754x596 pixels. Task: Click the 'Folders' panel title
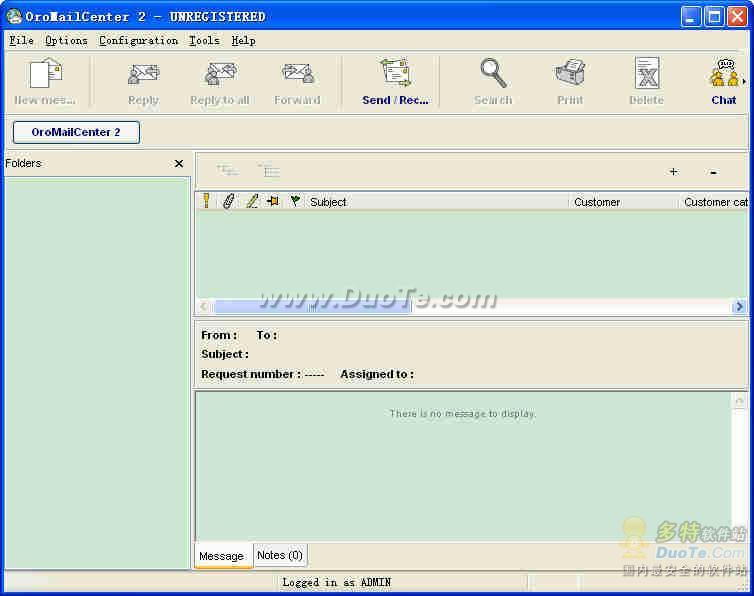[24, 164]
